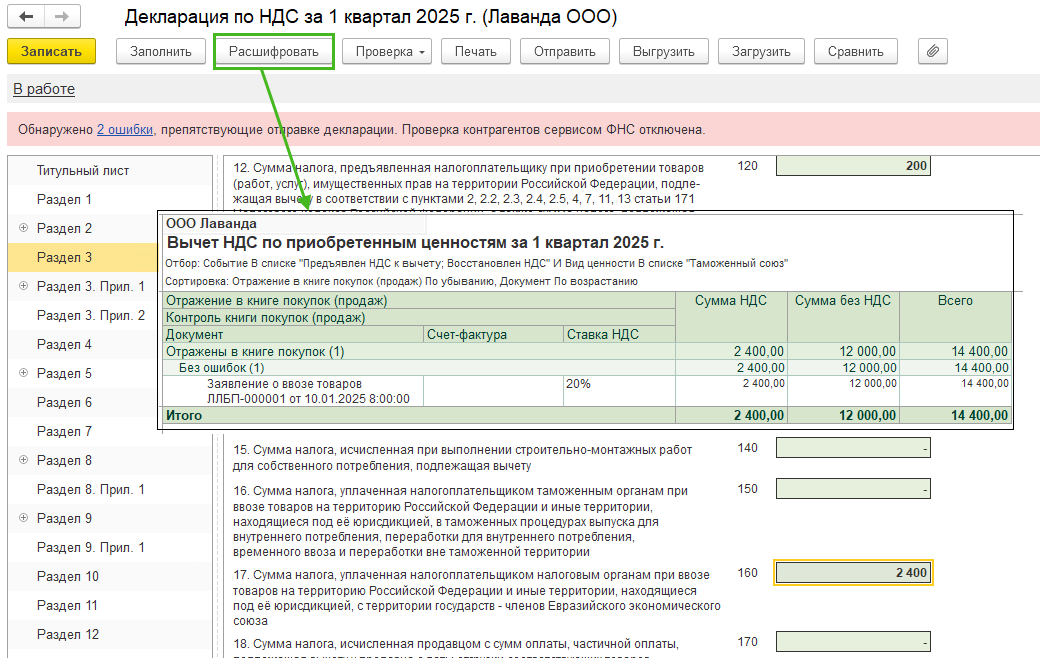Screen dimensions: 1040x658
Task: Open the "В работе" status link
Action: click(x=44, y=89)
